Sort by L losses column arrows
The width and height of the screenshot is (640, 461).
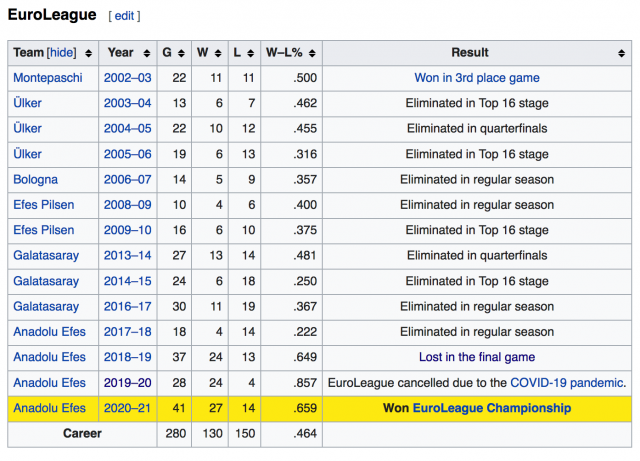click(x=251, y=53)
